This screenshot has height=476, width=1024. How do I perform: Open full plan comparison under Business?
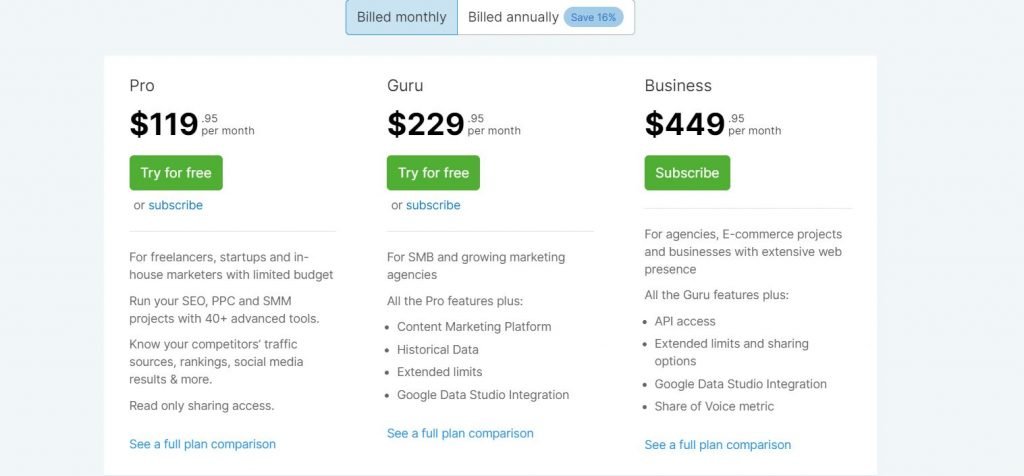coord(717,445)
